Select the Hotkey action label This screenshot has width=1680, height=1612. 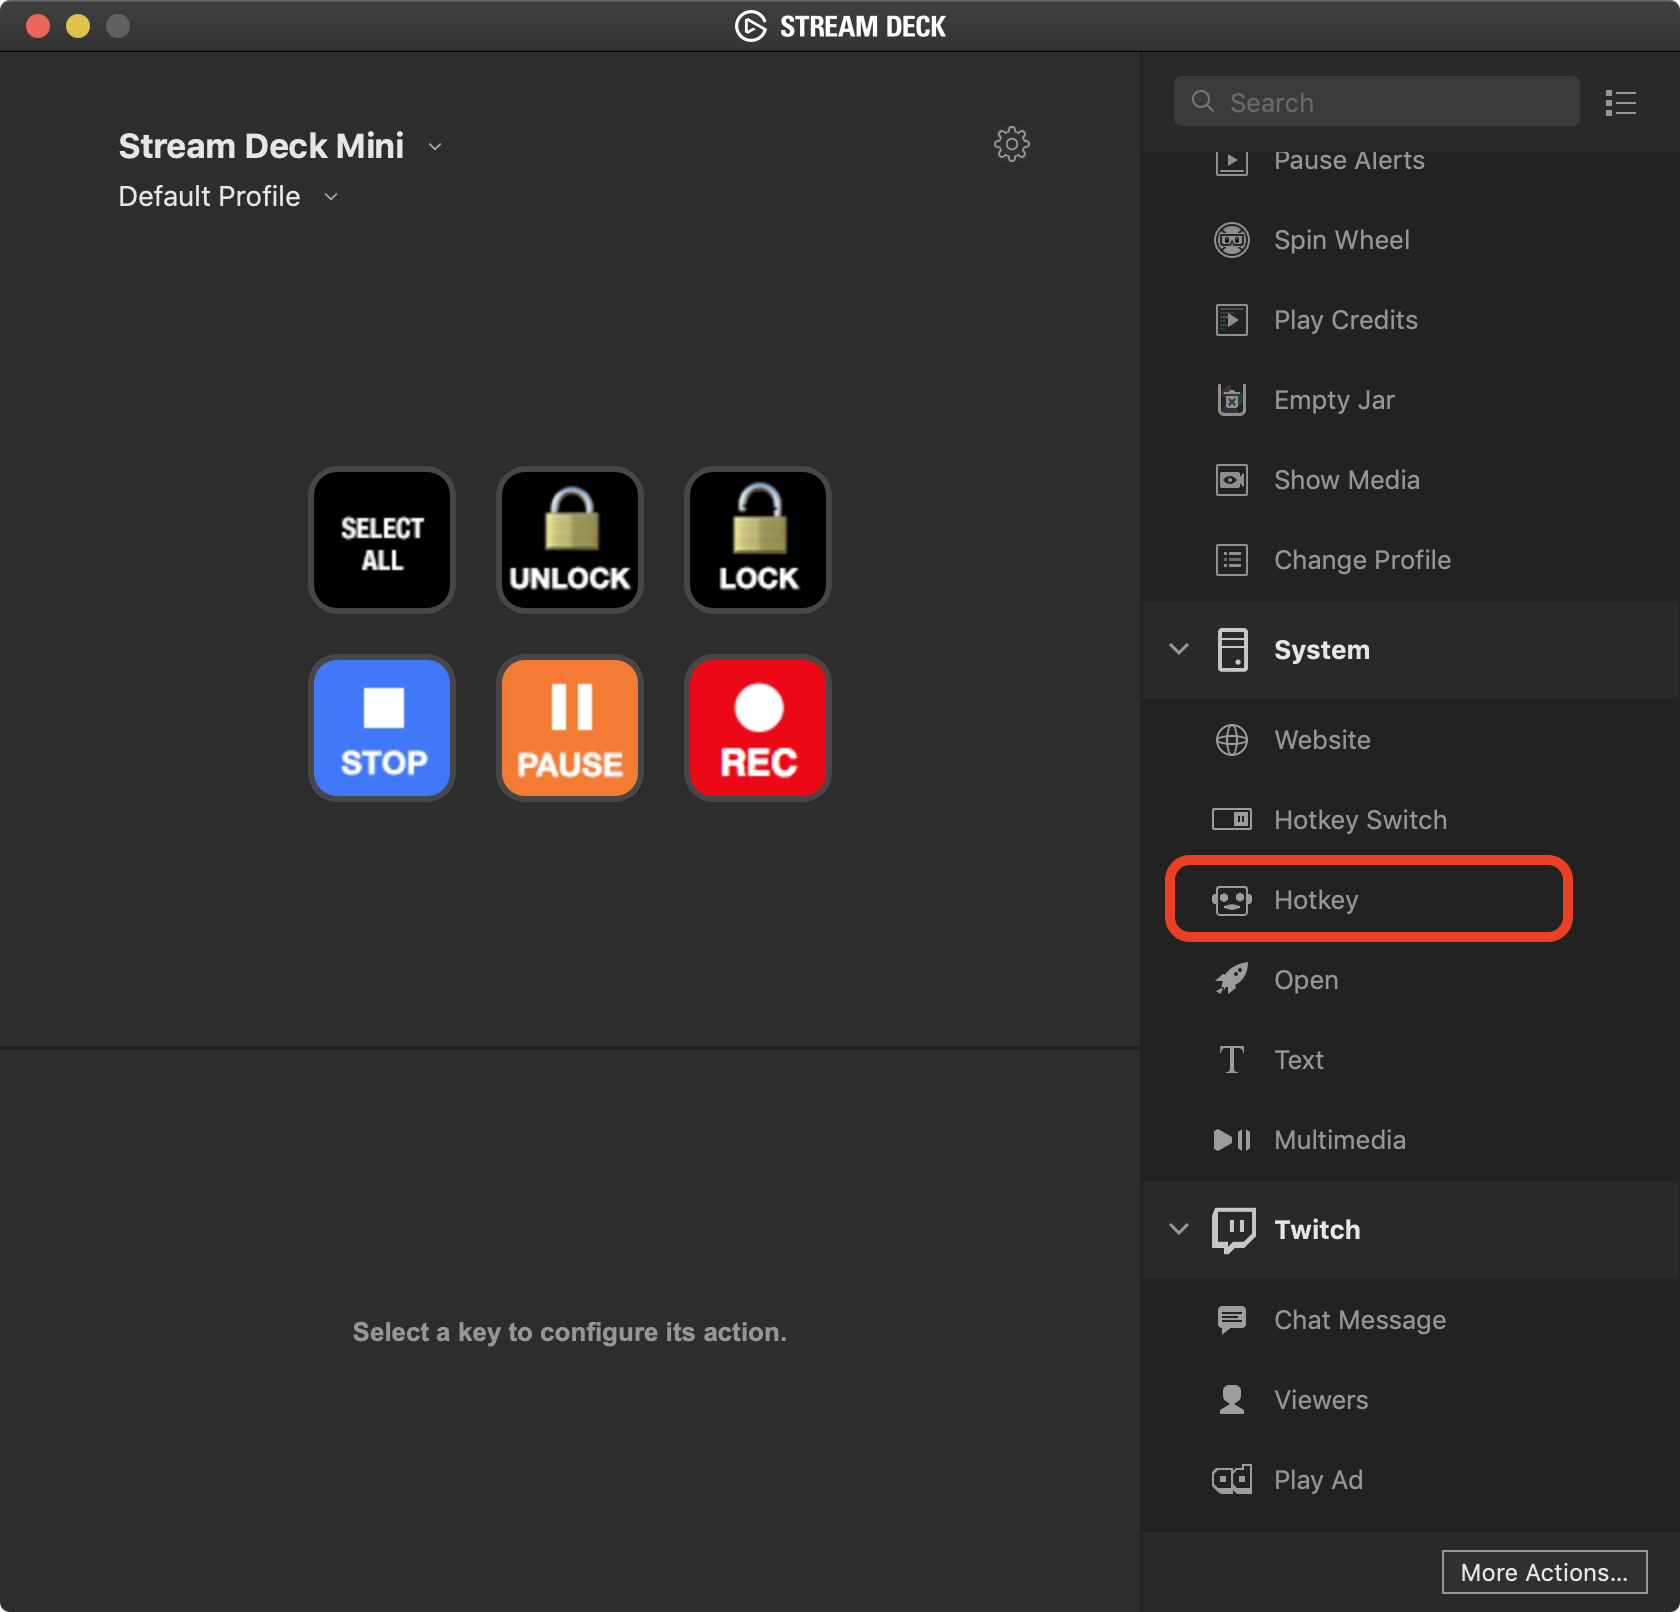pos(1316,900)
